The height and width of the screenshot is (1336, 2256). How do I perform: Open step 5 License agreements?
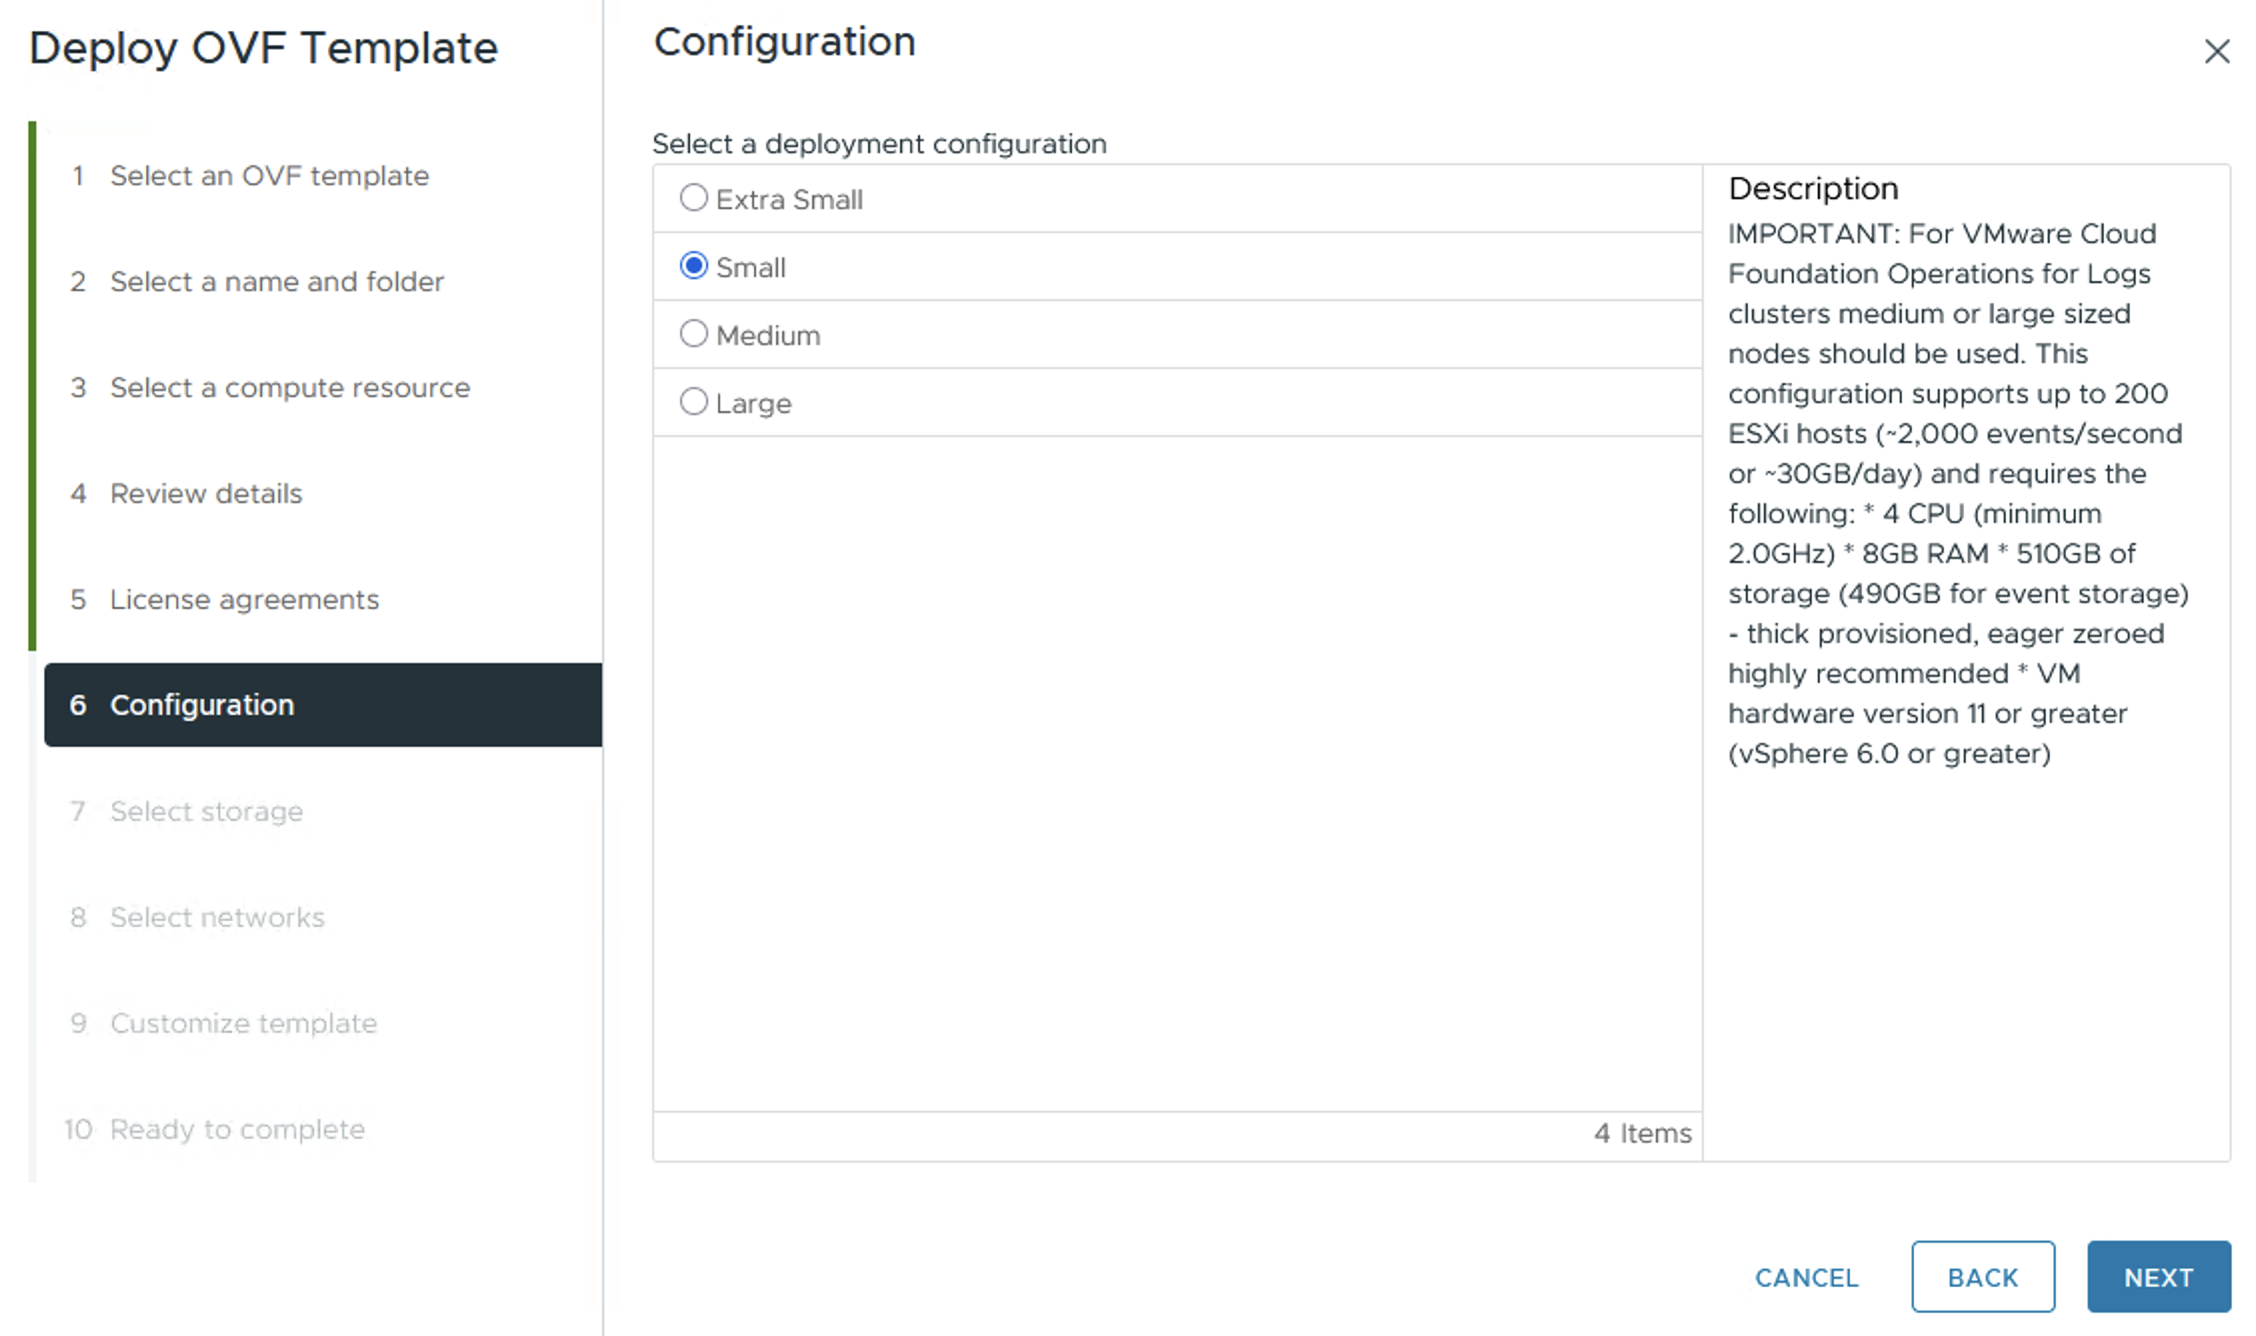click(x=244, y=600)
